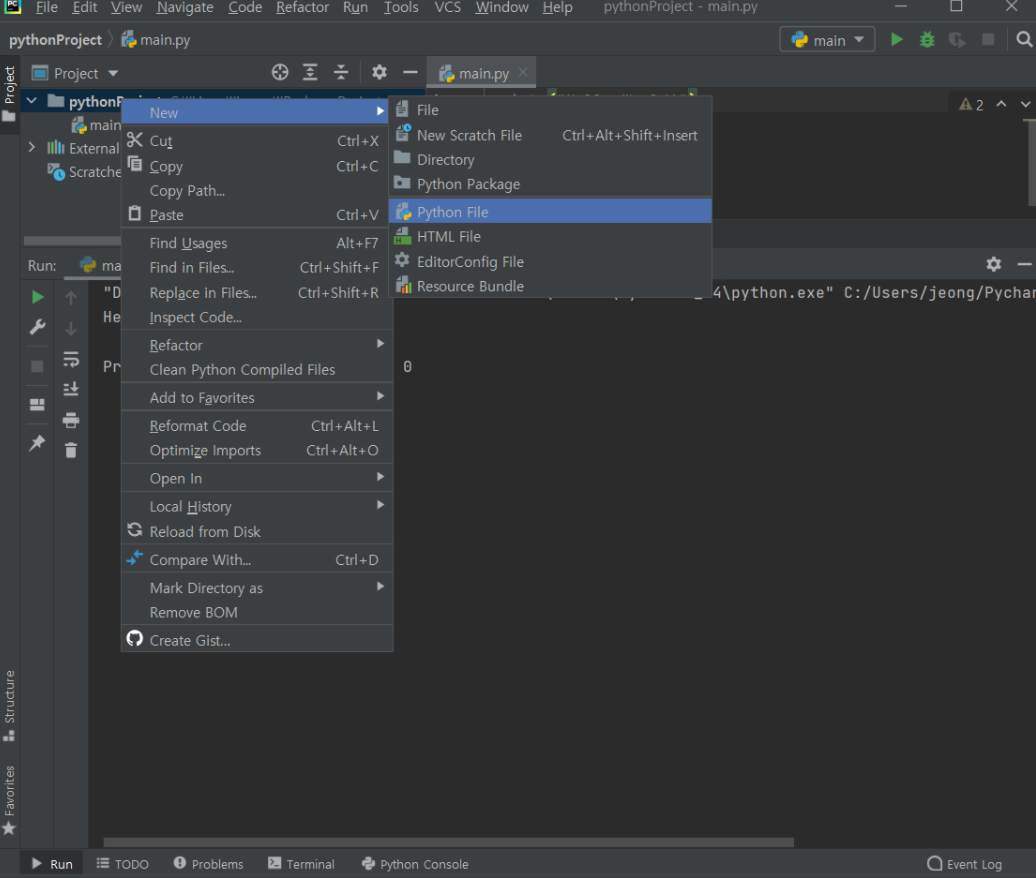
Task: Expand External Libraries tree node
Action: [31, 147]
